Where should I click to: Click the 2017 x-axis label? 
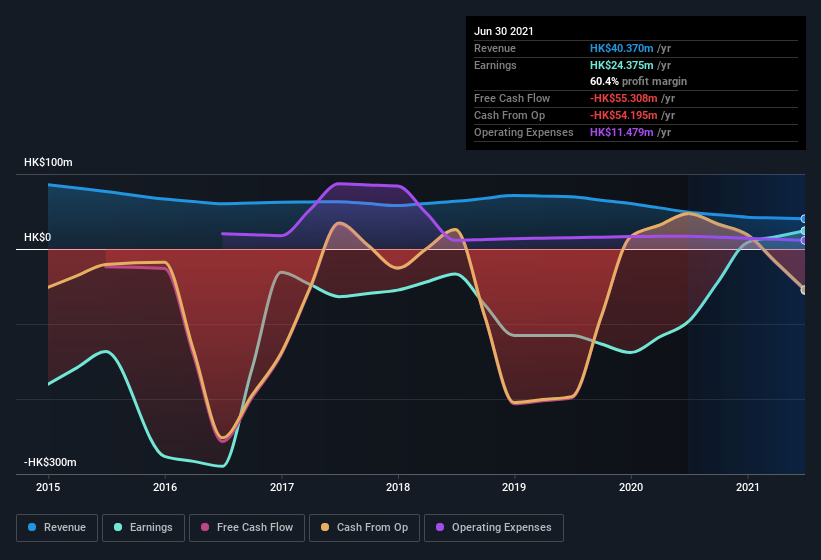(282, 487)
